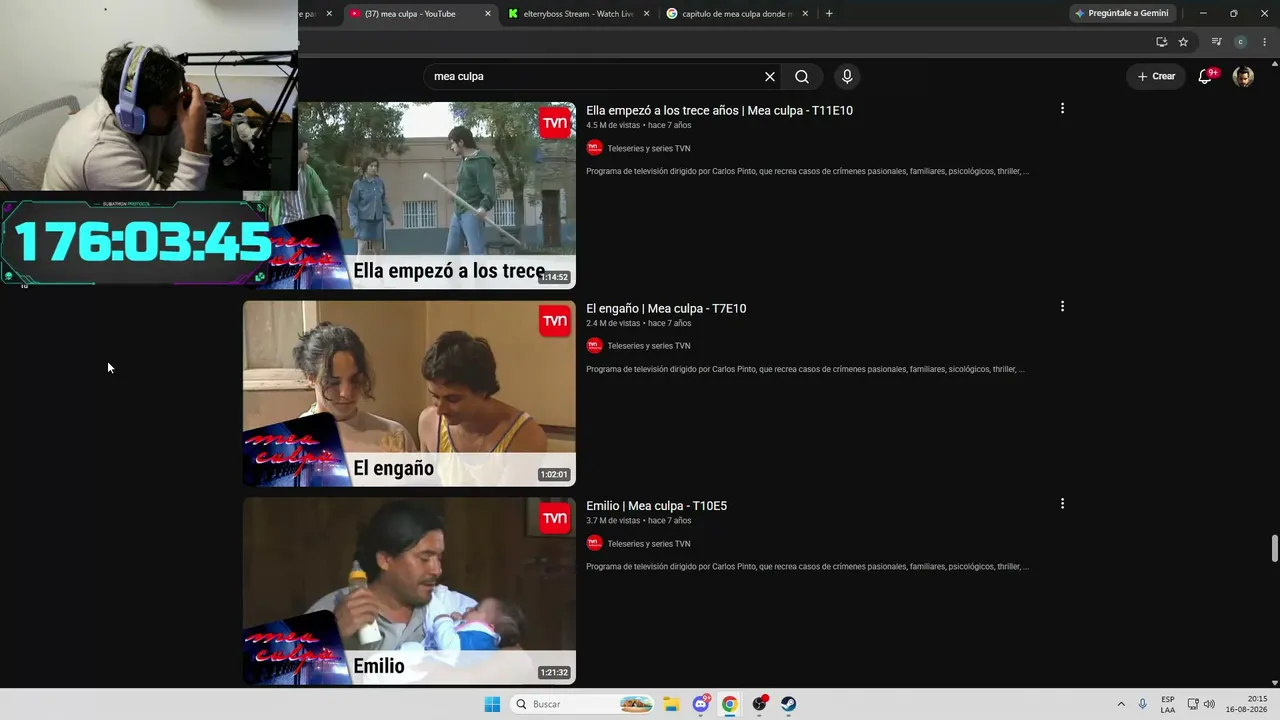Image resolution: width=1280 pixels, height=720 pixels.
Task: Click the TVN channel avatar under El engaño
Action: tap(594, 346)
